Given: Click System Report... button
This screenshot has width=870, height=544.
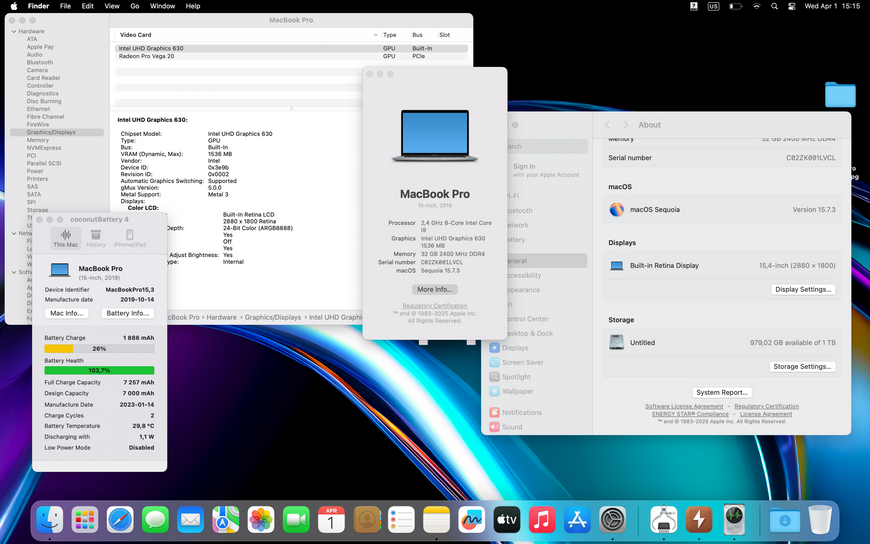Looking at the screenshot, I should (x=722, y=392).
